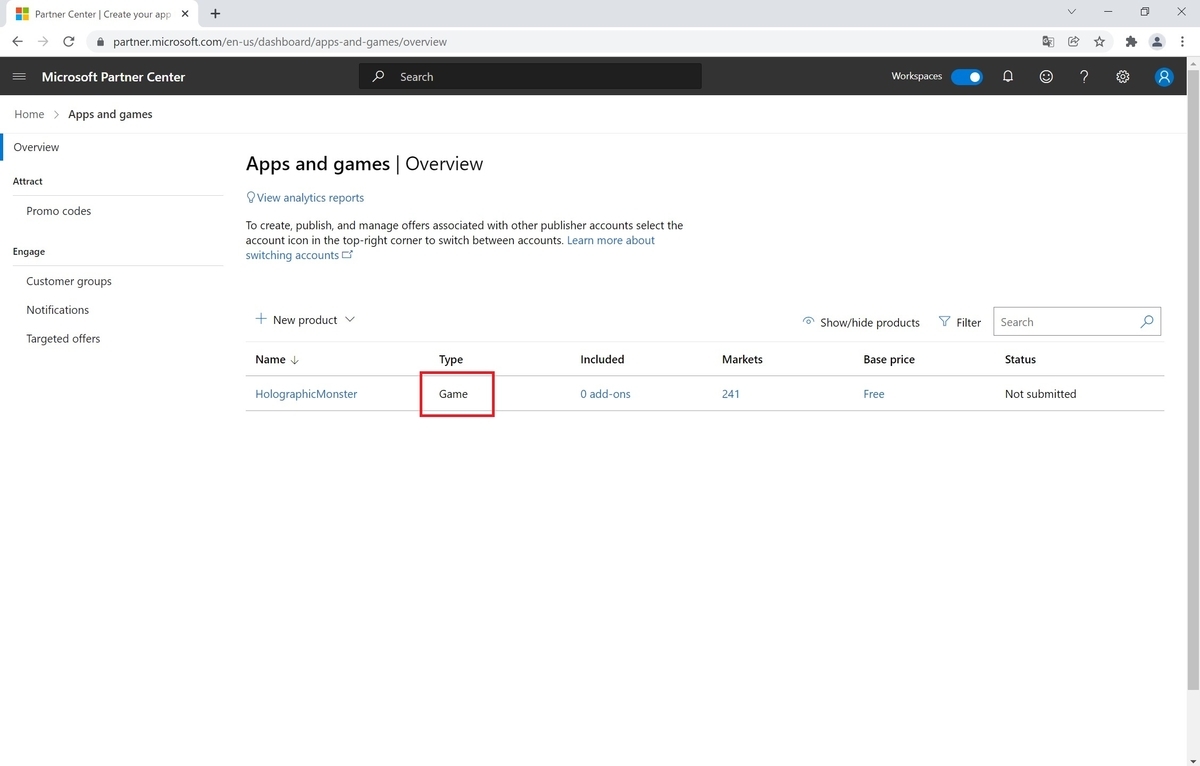Go to the Home breadcrumb
The image size is (1200, 766).
click(29, 114)
